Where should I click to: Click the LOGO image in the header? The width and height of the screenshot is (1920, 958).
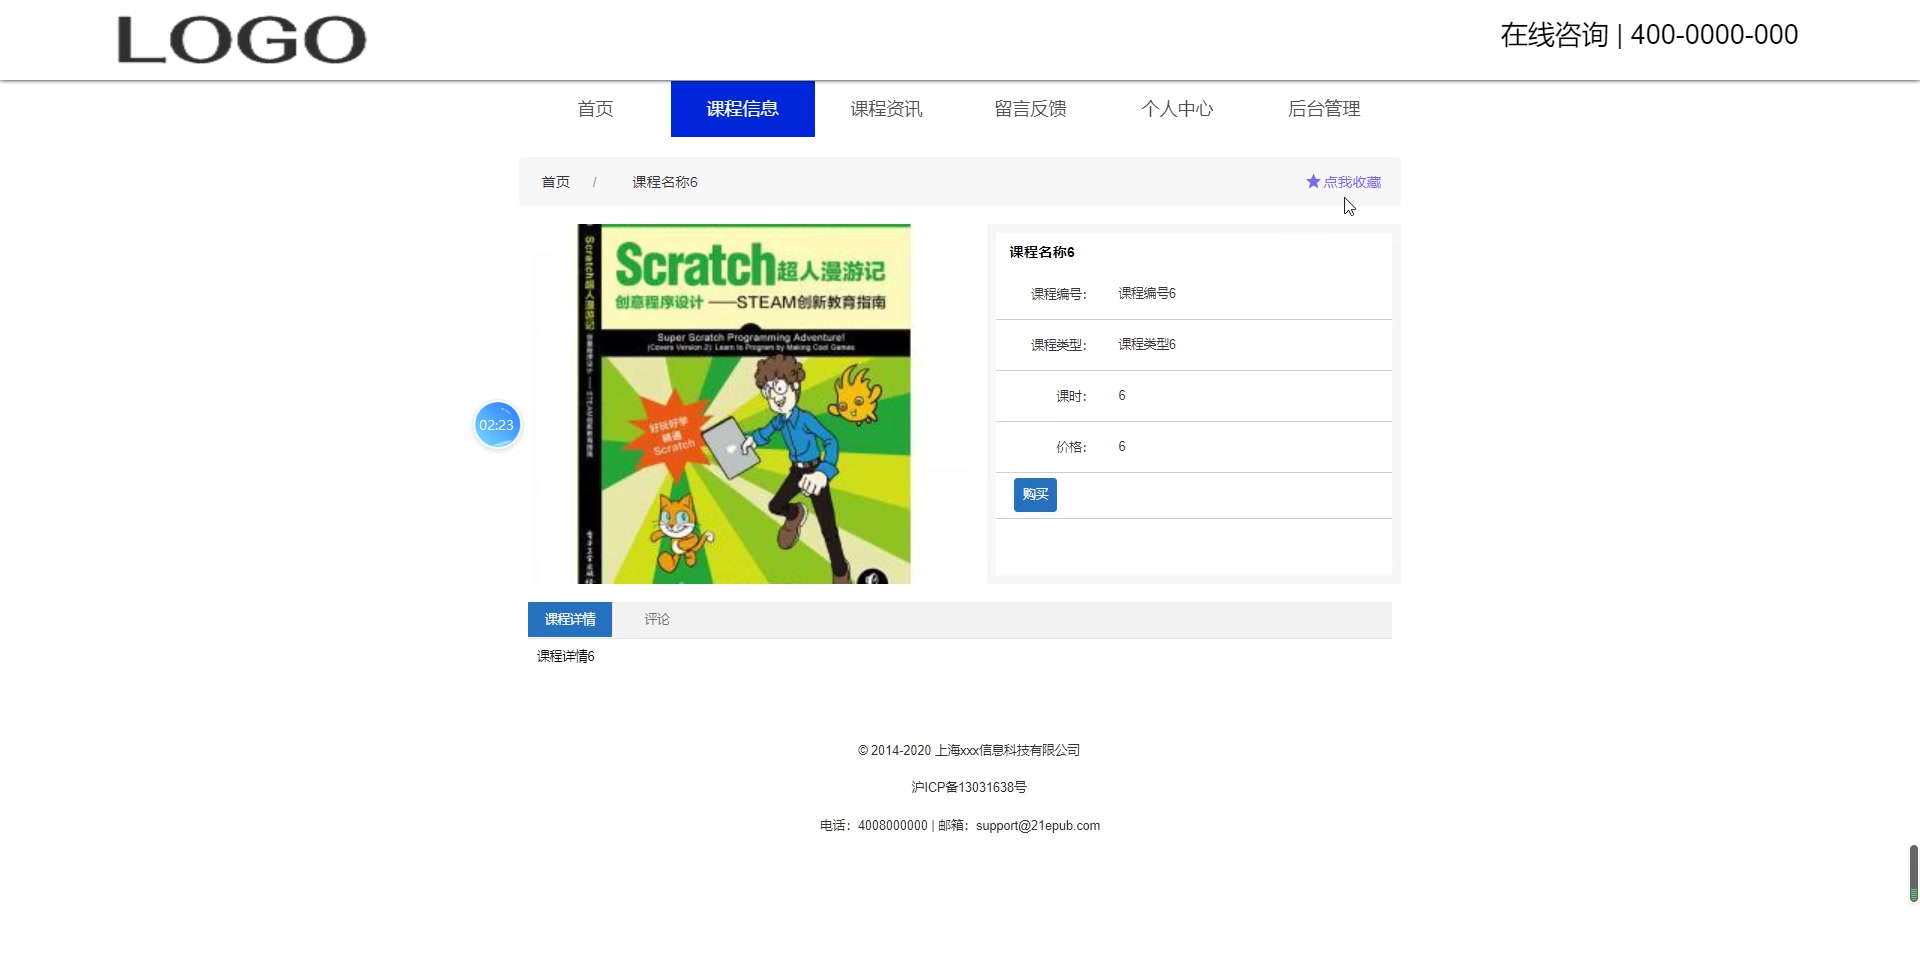[241, 40]
